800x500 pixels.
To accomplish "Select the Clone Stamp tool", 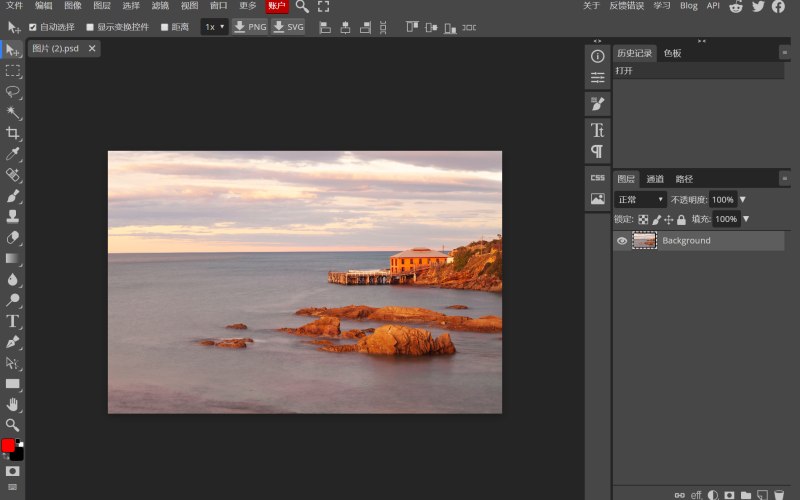I will point(12,216).
